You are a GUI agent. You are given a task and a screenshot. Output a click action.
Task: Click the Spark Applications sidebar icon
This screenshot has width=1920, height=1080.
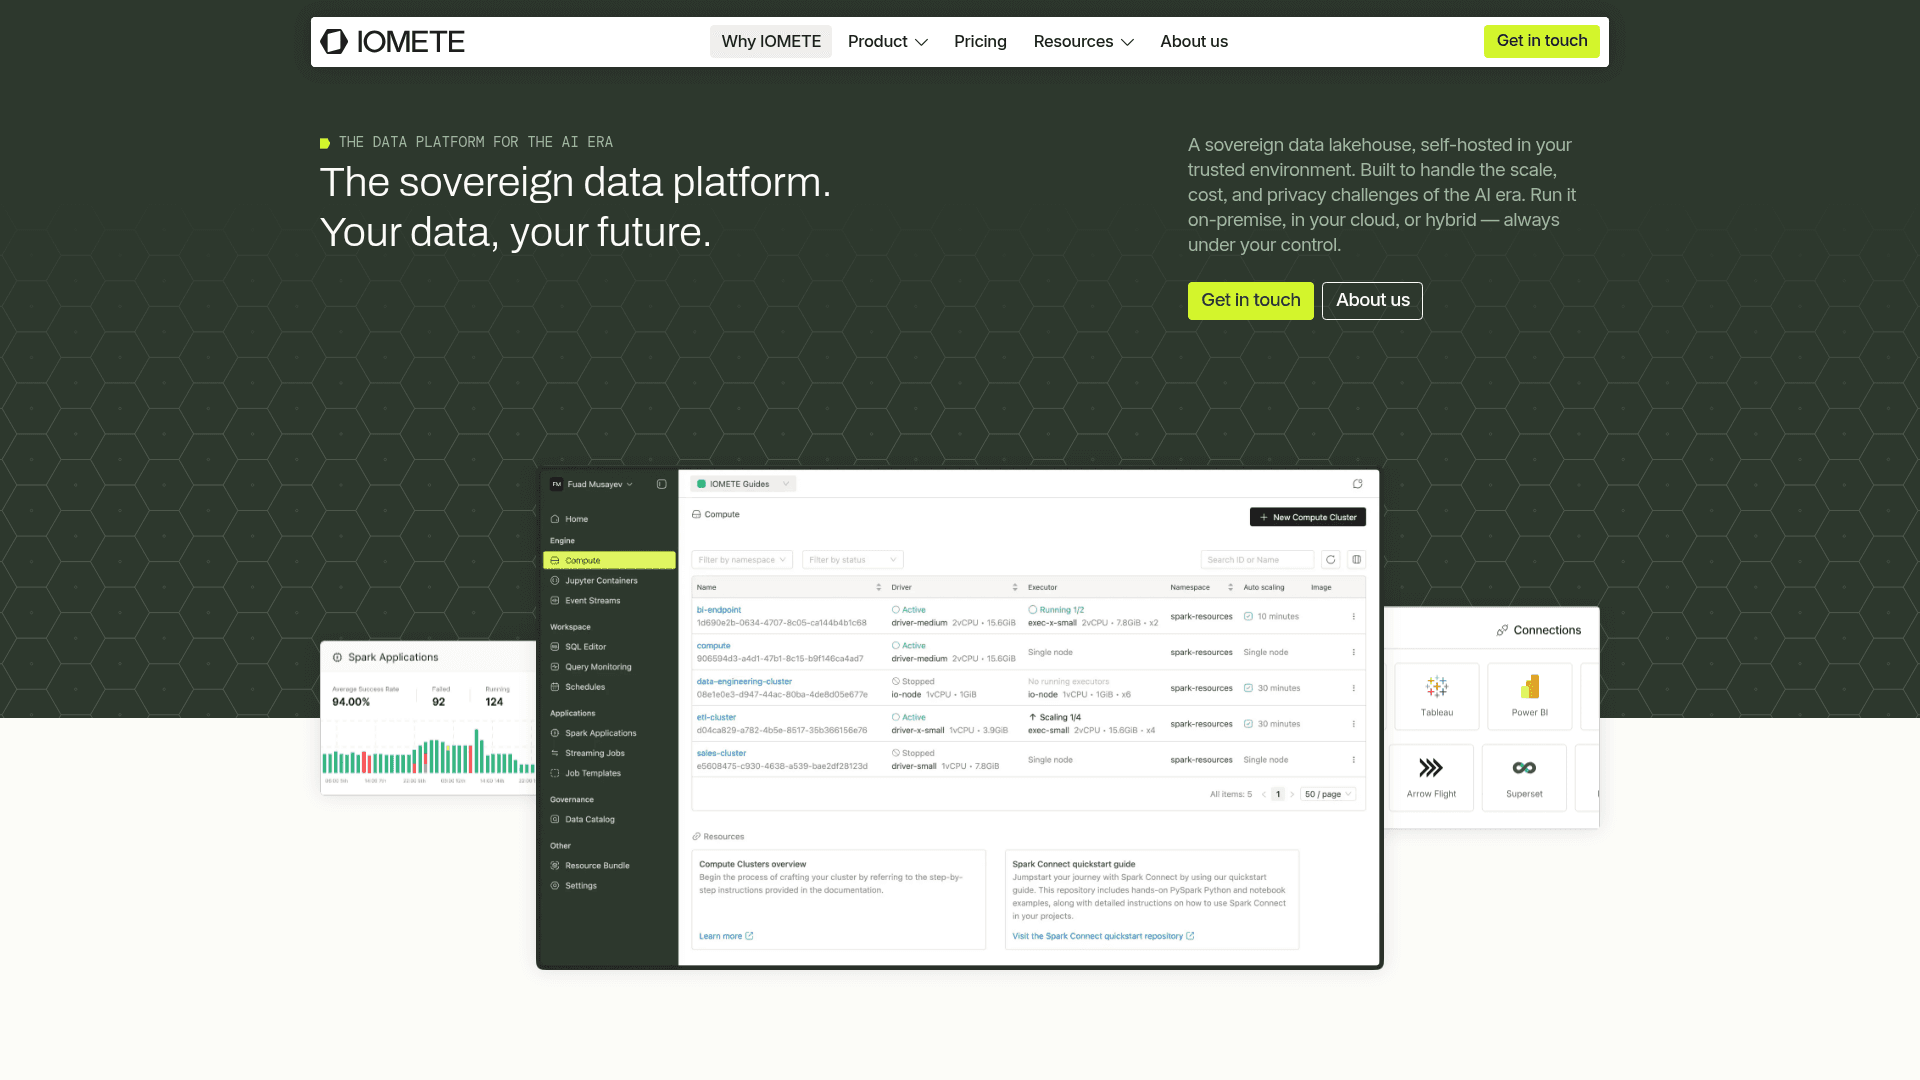click(555, 733)
